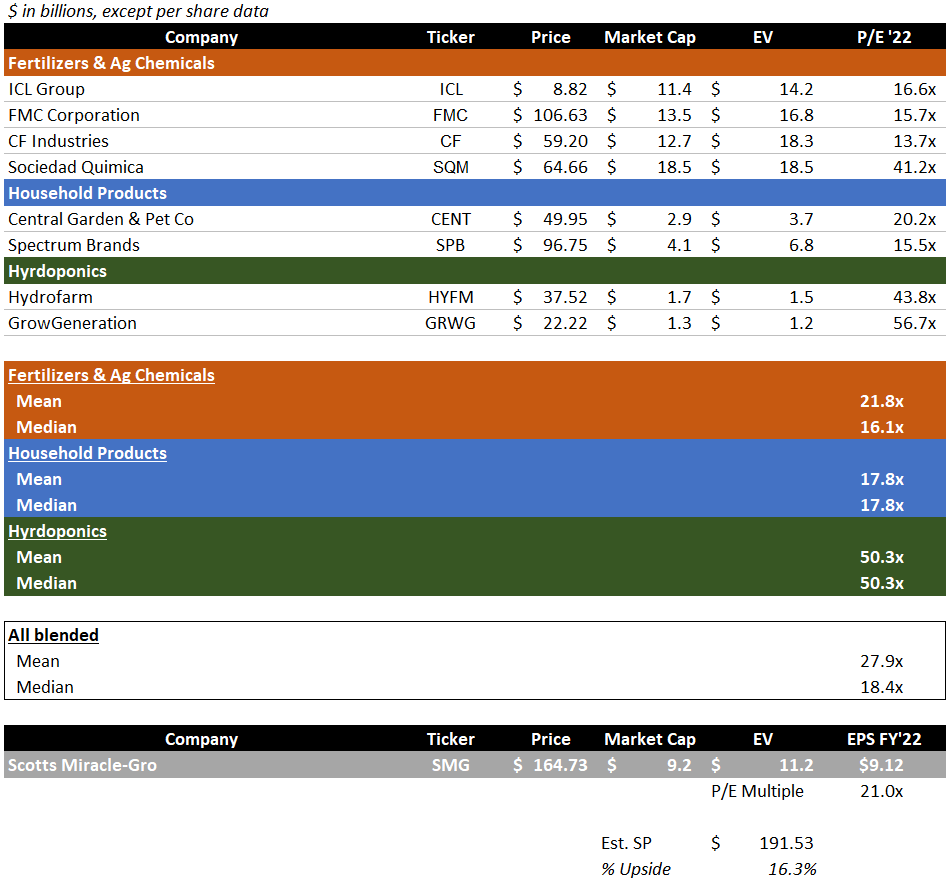Click the SPB ticker cell
Screen dimensions: 948x883
coord(451,245)
